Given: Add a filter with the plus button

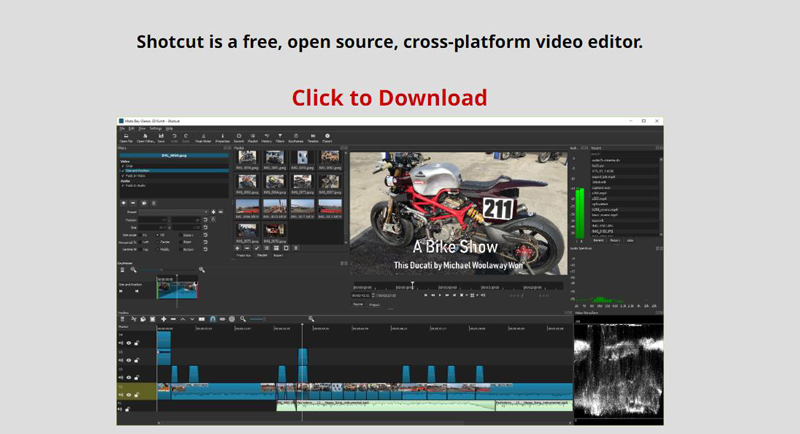Looking at the screenshot, I should pos(123,203).
